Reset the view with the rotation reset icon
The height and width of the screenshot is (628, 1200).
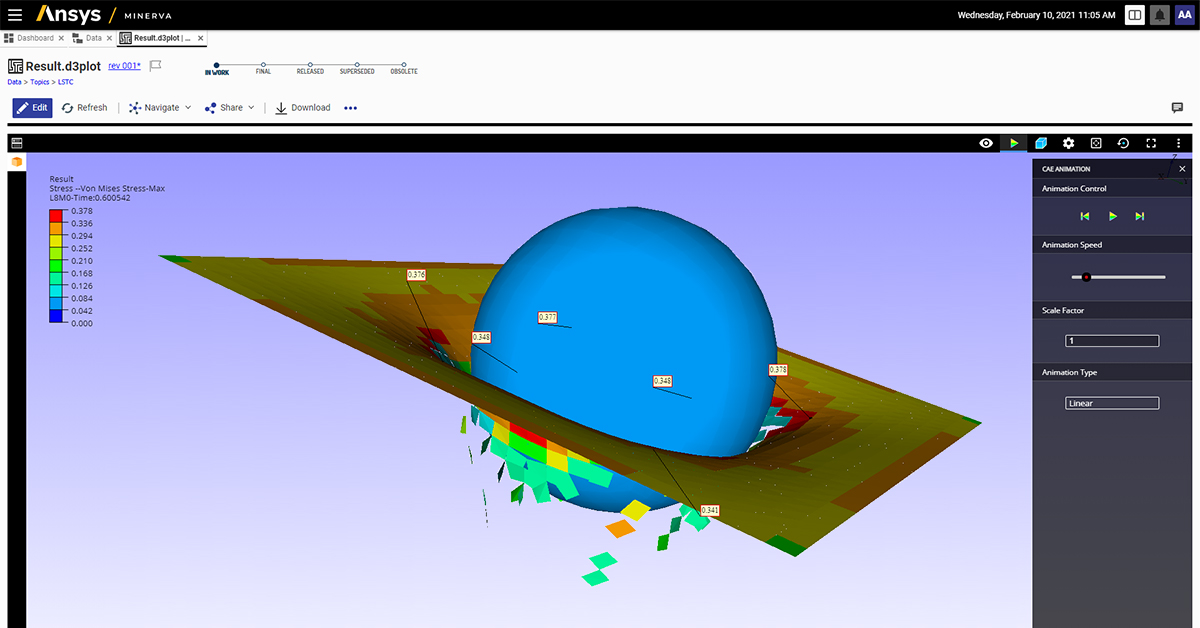[1123, 143]
